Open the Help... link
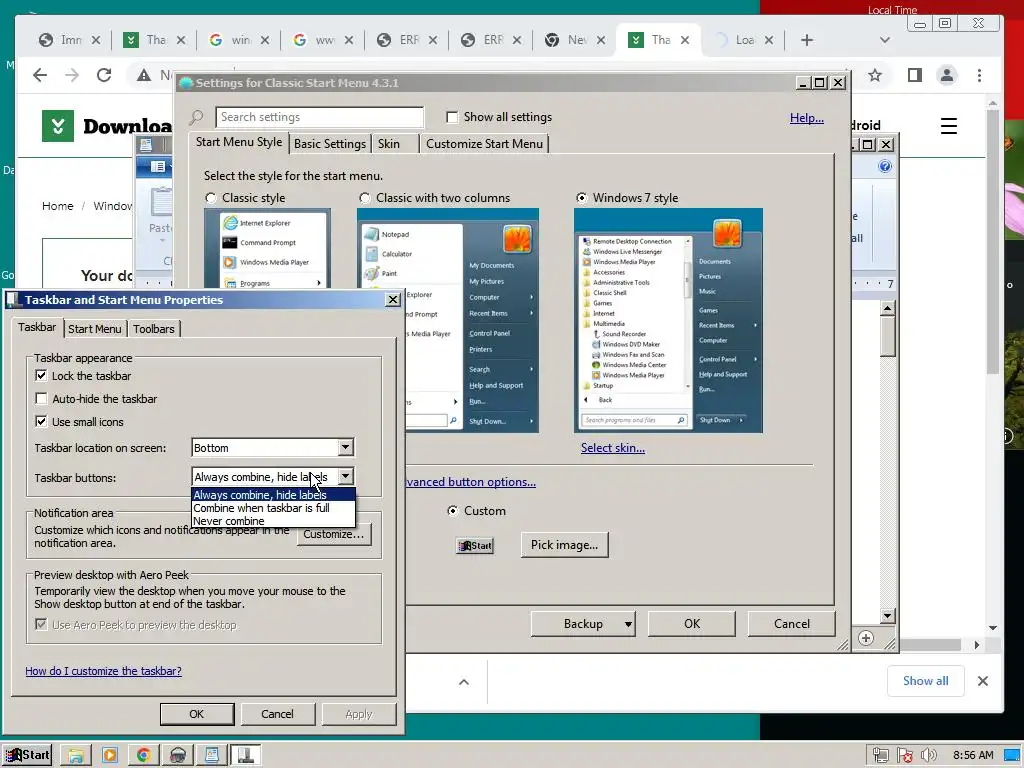Image resolution: width=1024 pixels, height=768 pixels. tap(807, 118)
